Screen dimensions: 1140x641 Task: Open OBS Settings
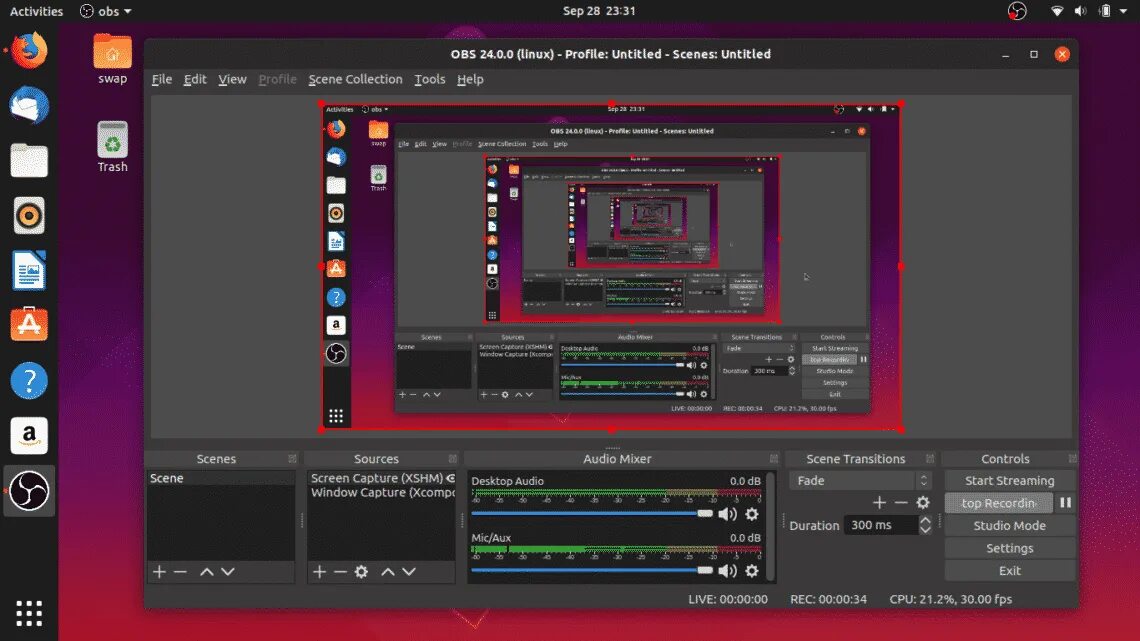coord(1009,548)
